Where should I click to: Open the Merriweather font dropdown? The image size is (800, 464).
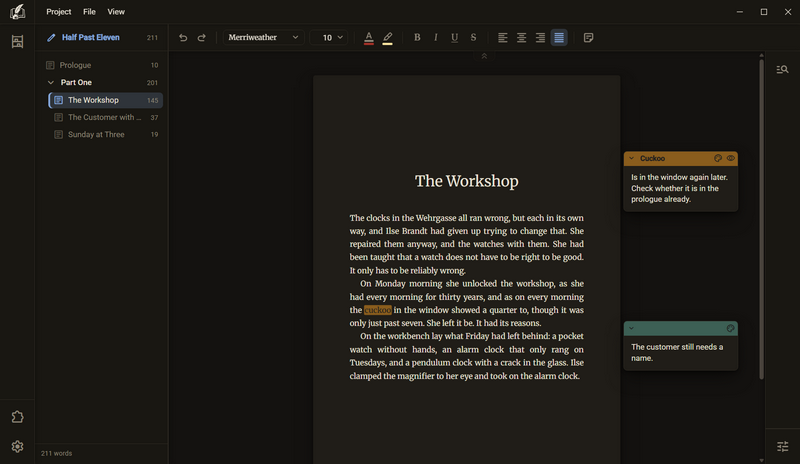click(x=263, y=37)
